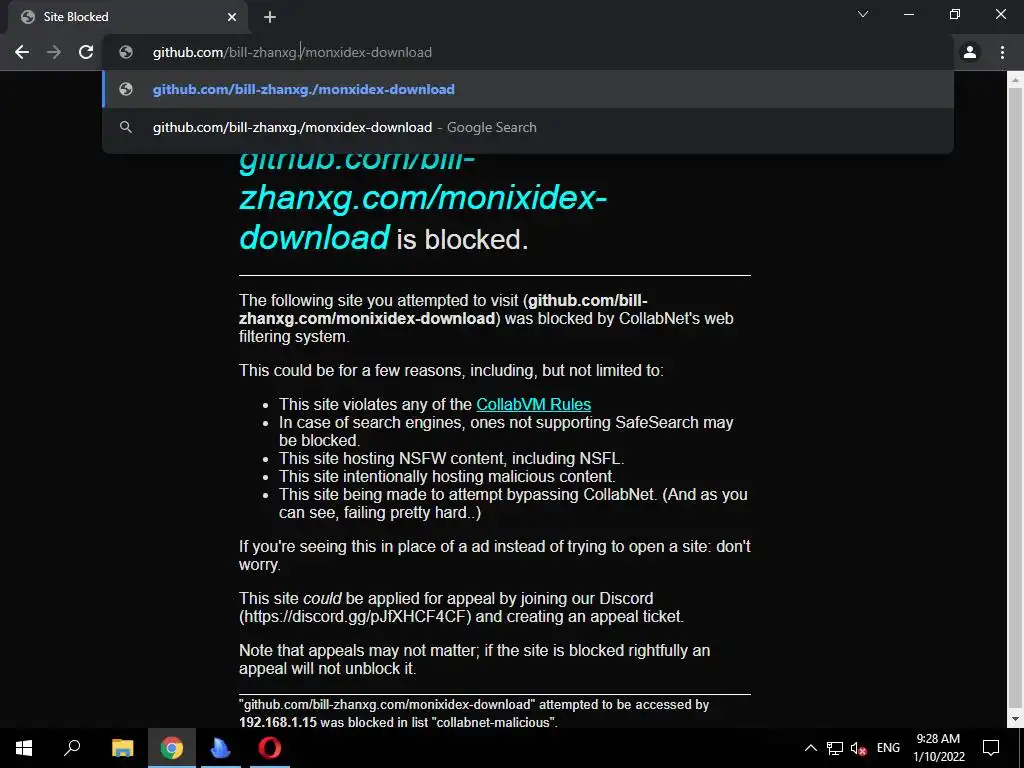Click scrollbar up arrow
The width and height of the screenshot is (1024, 768).
click(1016, 81)
